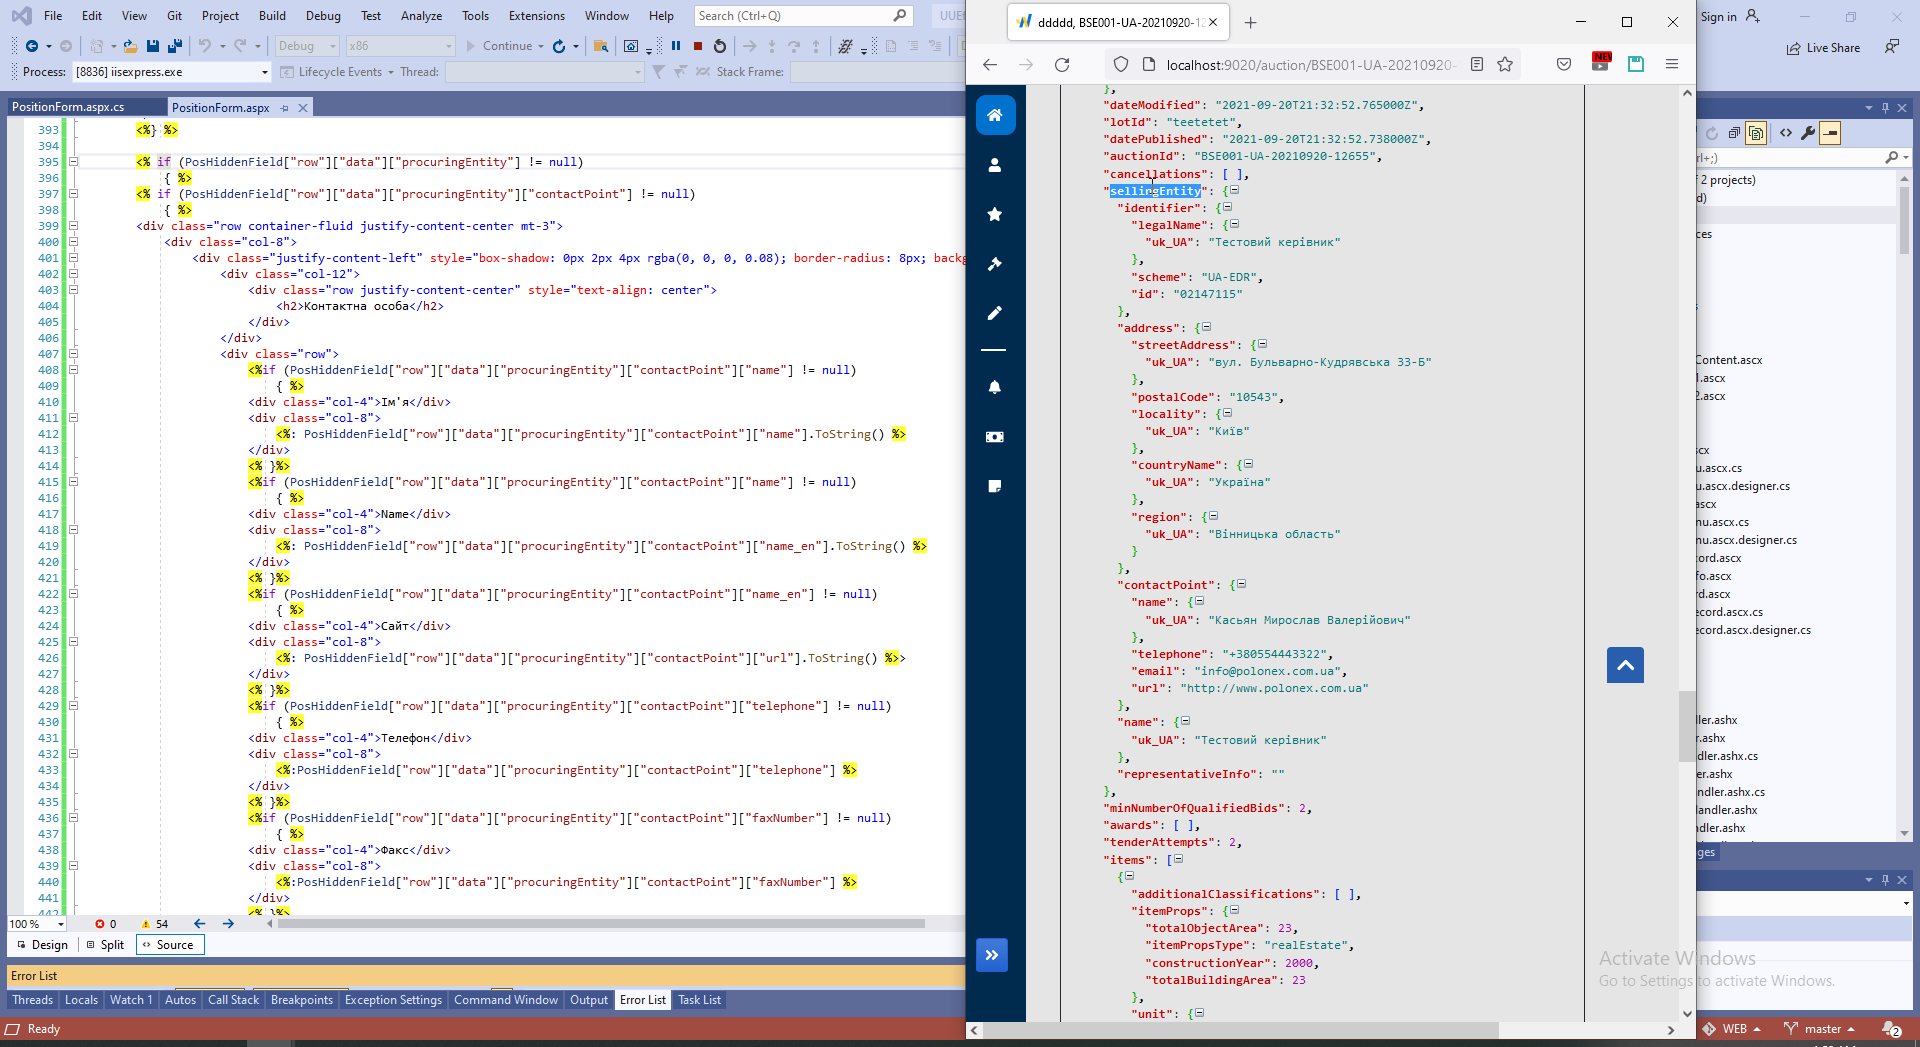The height and width of the screenshot is (1047, 1920).
Task: Reload the browser page
Action: 1062,65
